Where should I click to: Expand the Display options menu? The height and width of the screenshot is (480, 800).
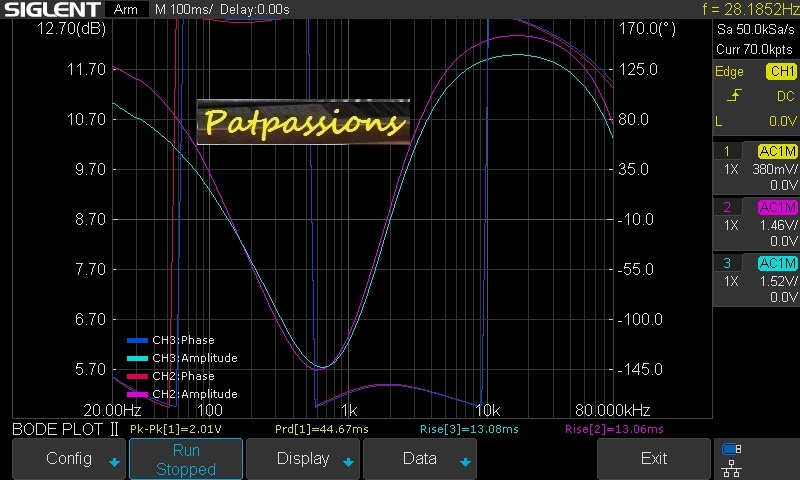point(303,459)
